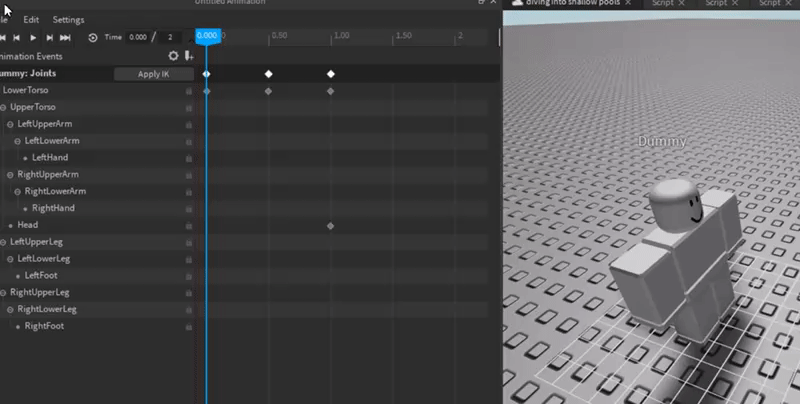The width and height of the screenshot is (800, 404).
Task: Collapse the LeftUpperLeg joint
Action: (3, 242)
